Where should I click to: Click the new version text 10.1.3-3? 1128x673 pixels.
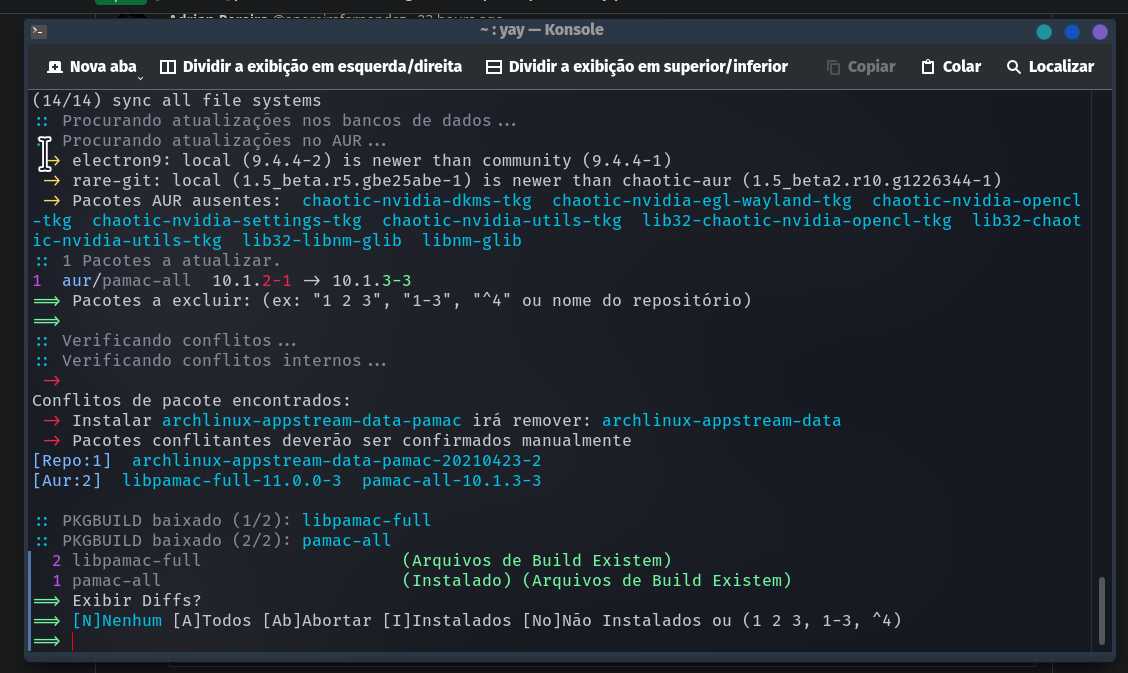[x=371, y=280]
